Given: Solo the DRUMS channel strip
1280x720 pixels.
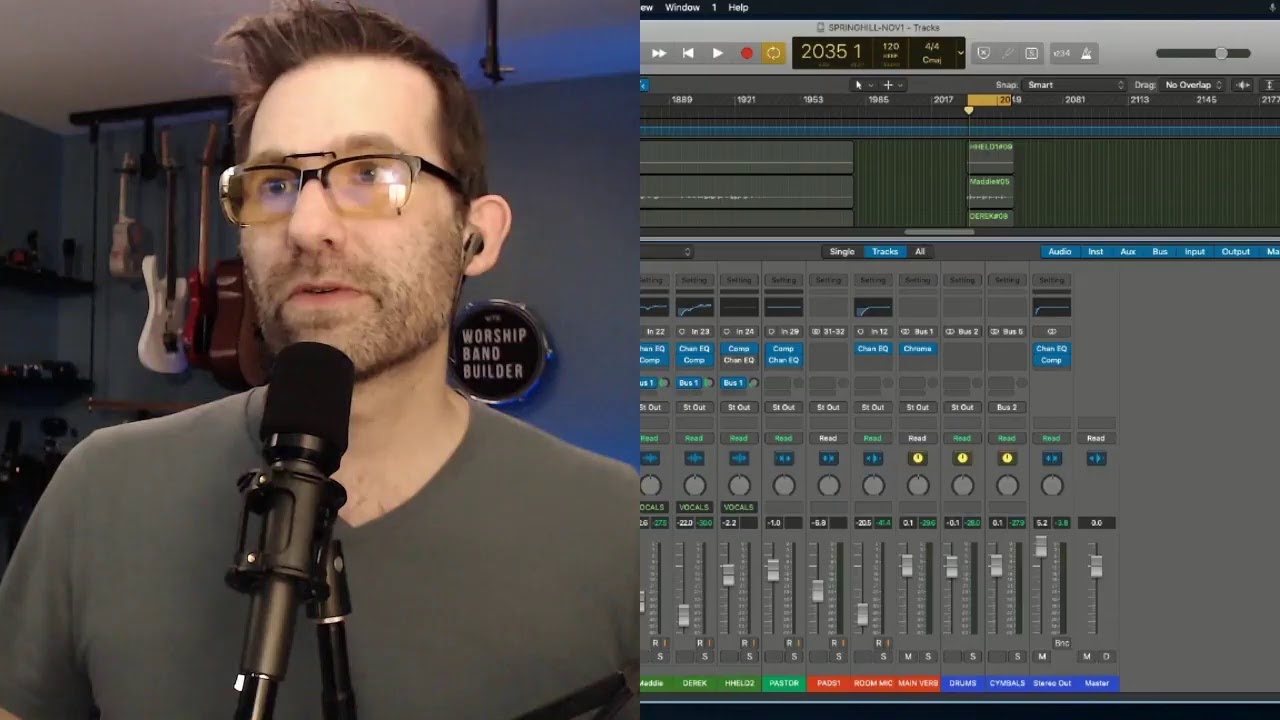Looking at the screenshot, I should 973,656.
